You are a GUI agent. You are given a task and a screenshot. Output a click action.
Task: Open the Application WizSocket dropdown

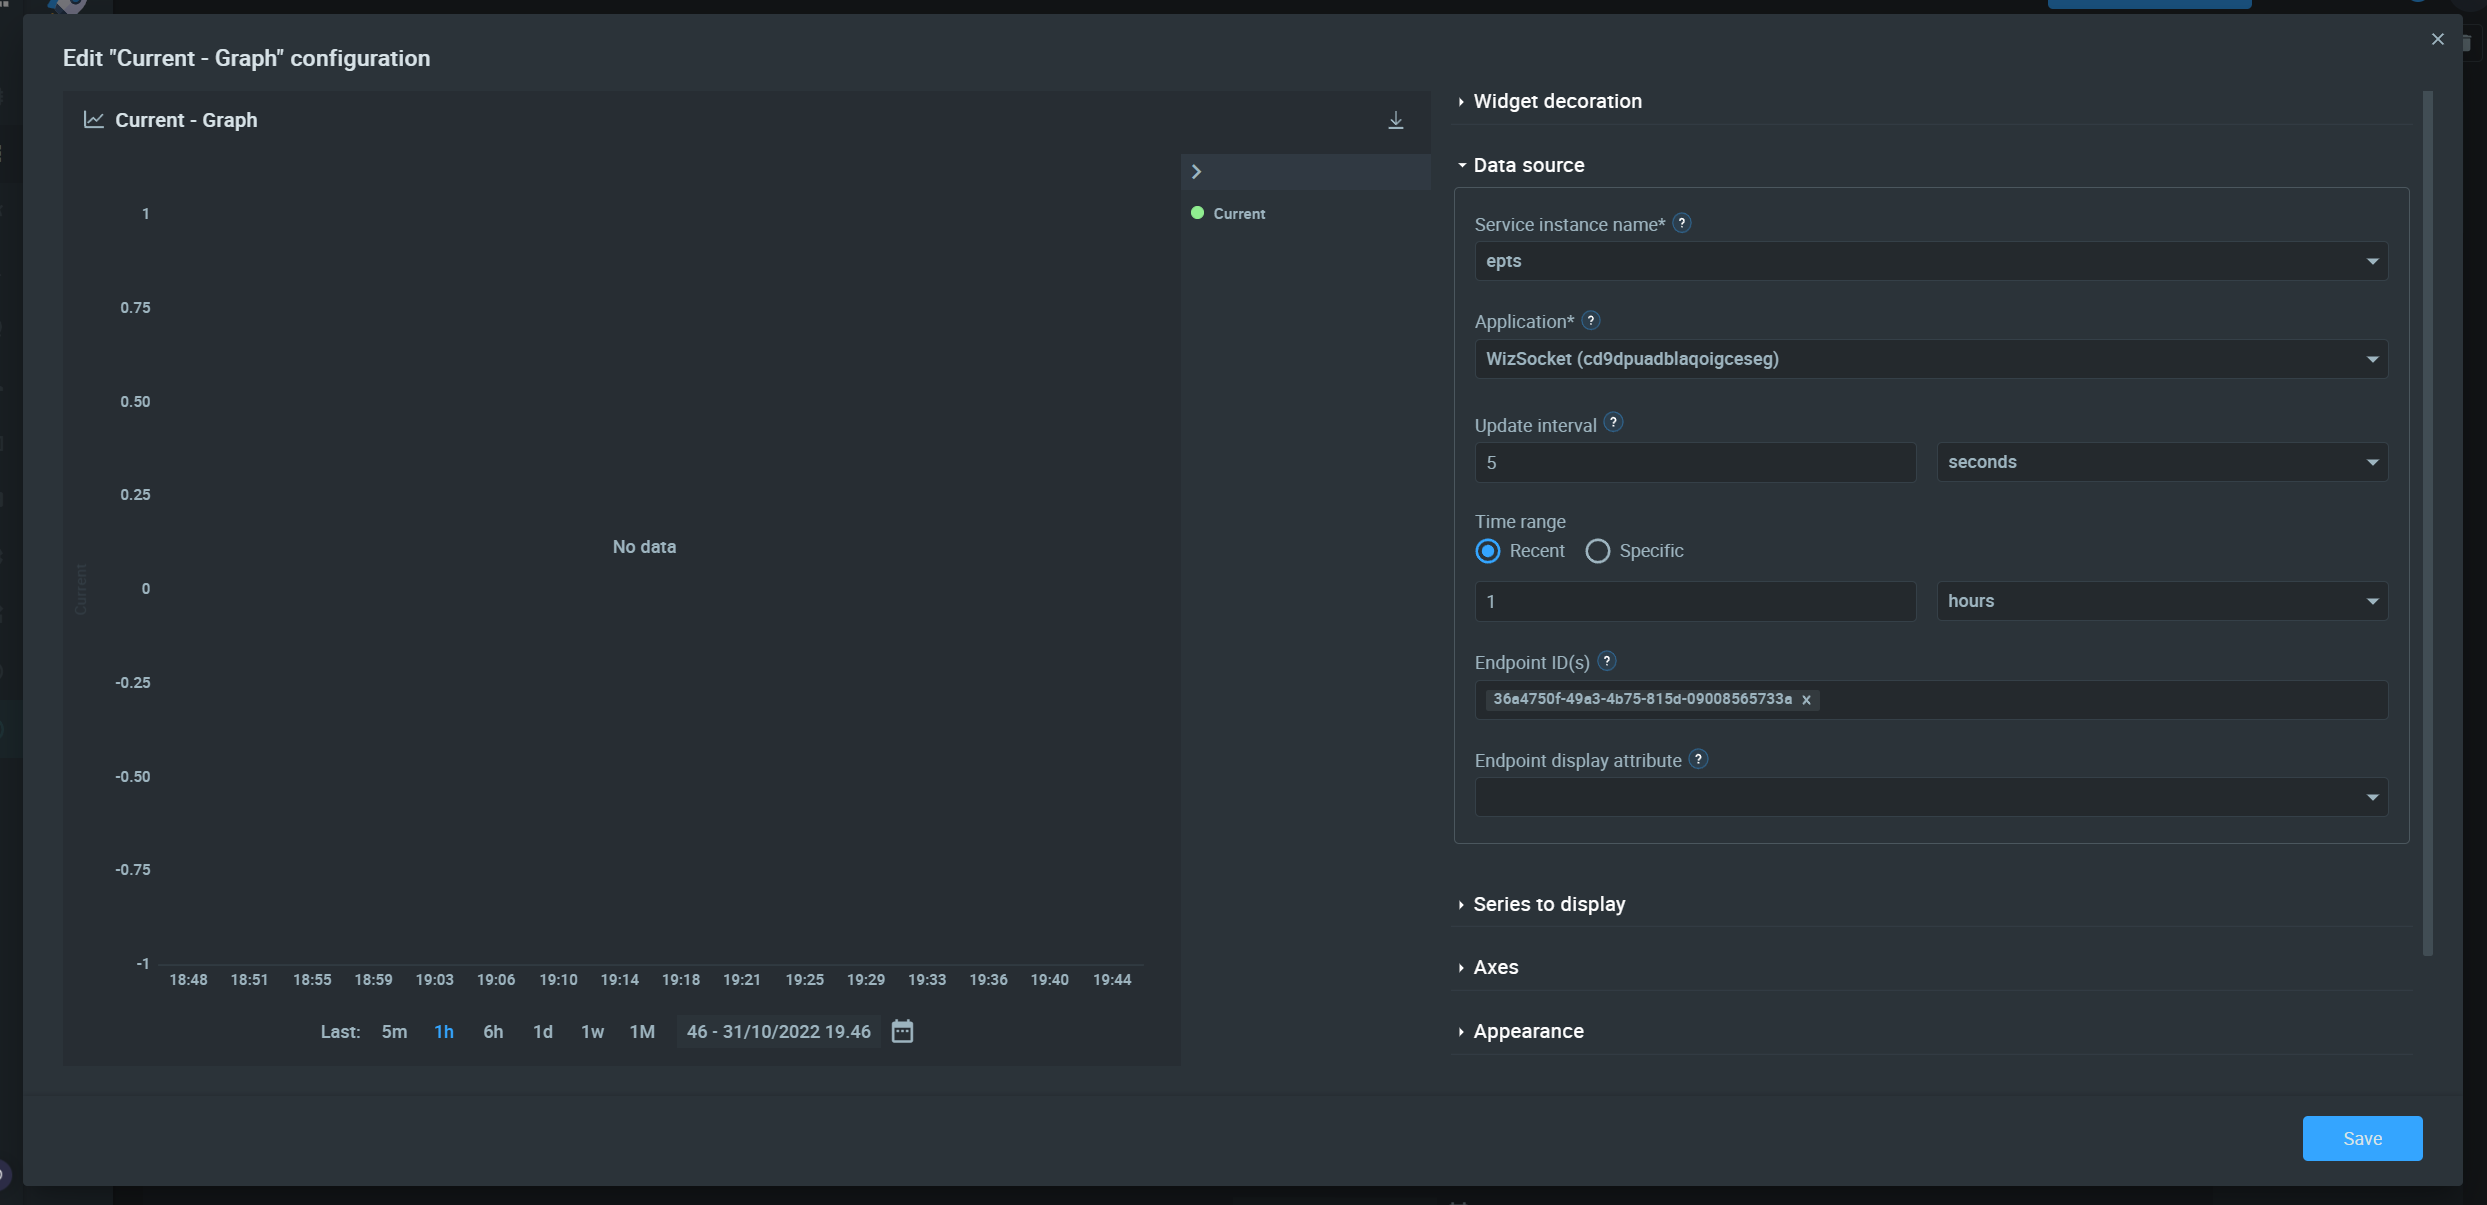coord(1931,359)
